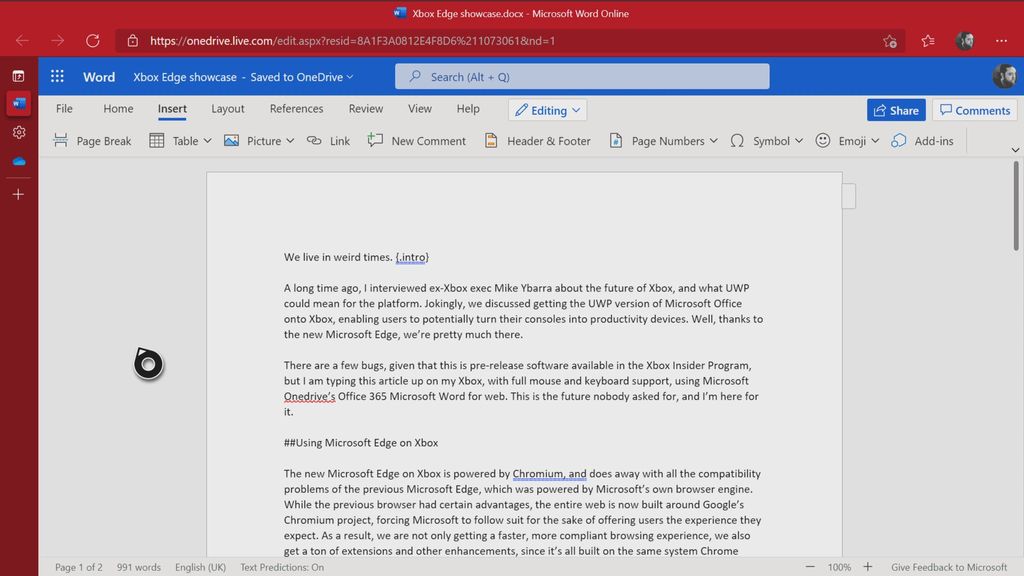1024x576 pixels.
Task: Open the Table dropdown
Action: (x=180, y=140)
